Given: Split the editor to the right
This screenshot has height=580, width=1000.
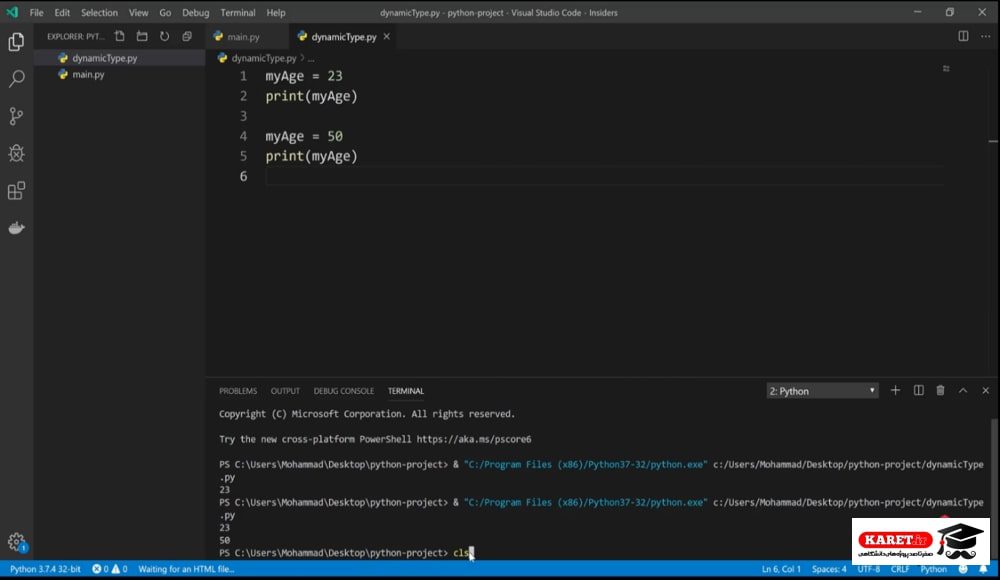Looking at the screenshot, I should click(x=963, y=36).
